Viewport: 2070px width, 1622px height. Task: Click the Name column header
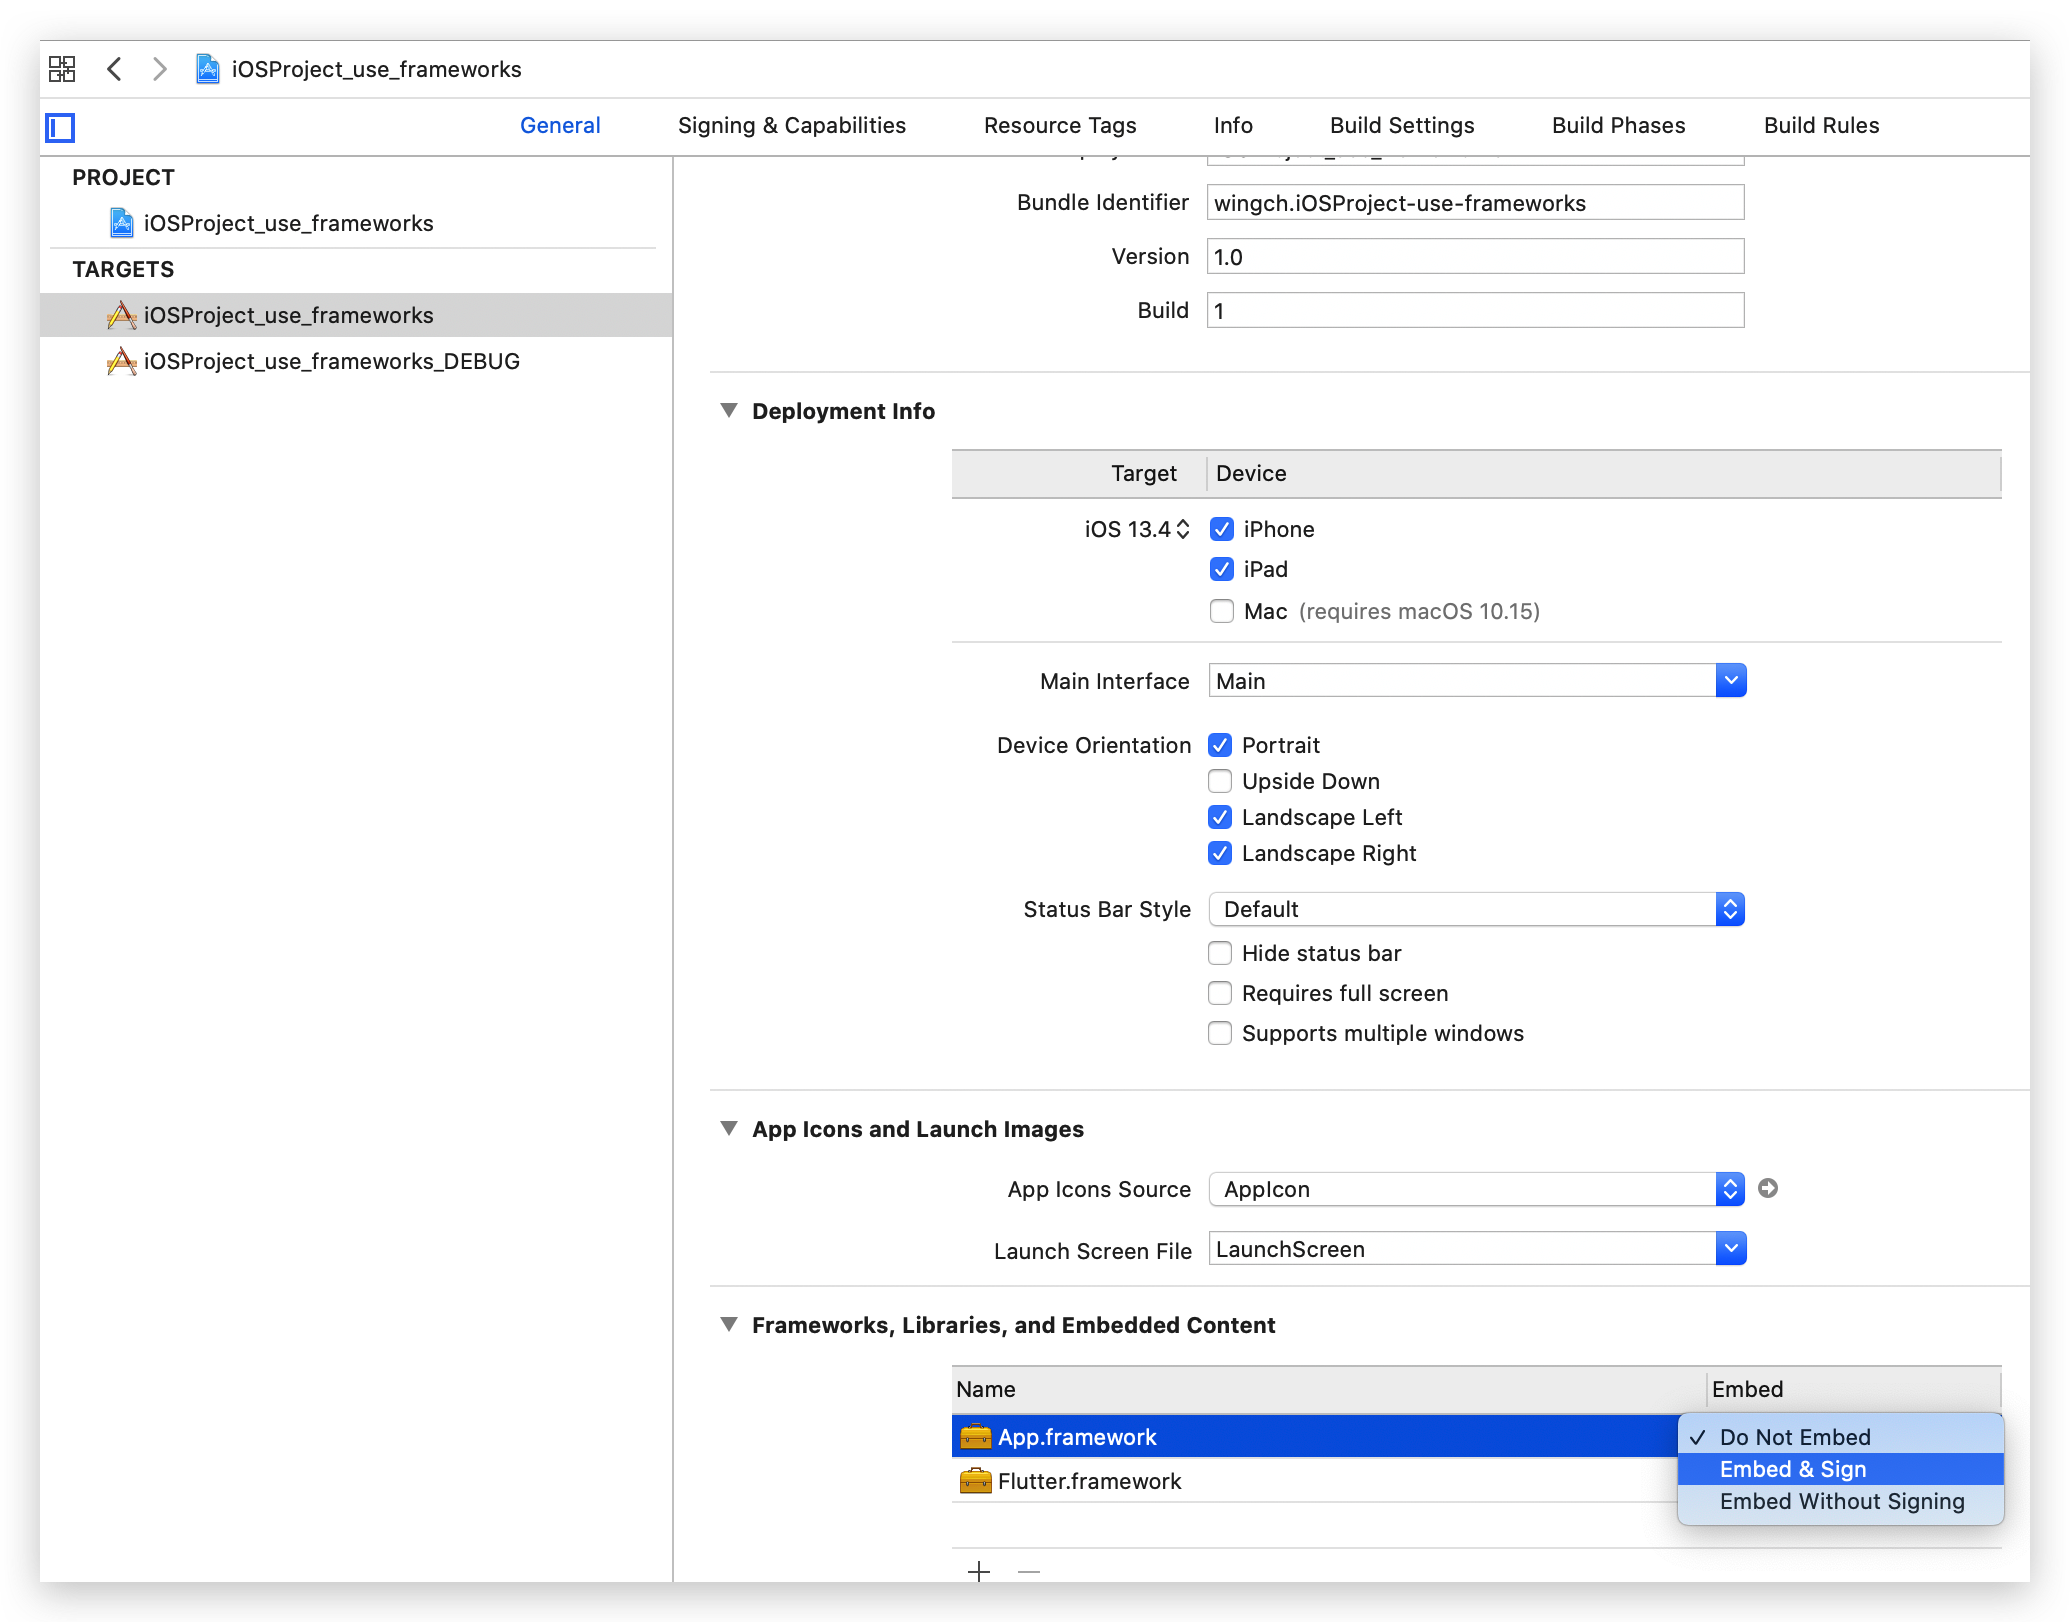[x=1328, y=1389]
